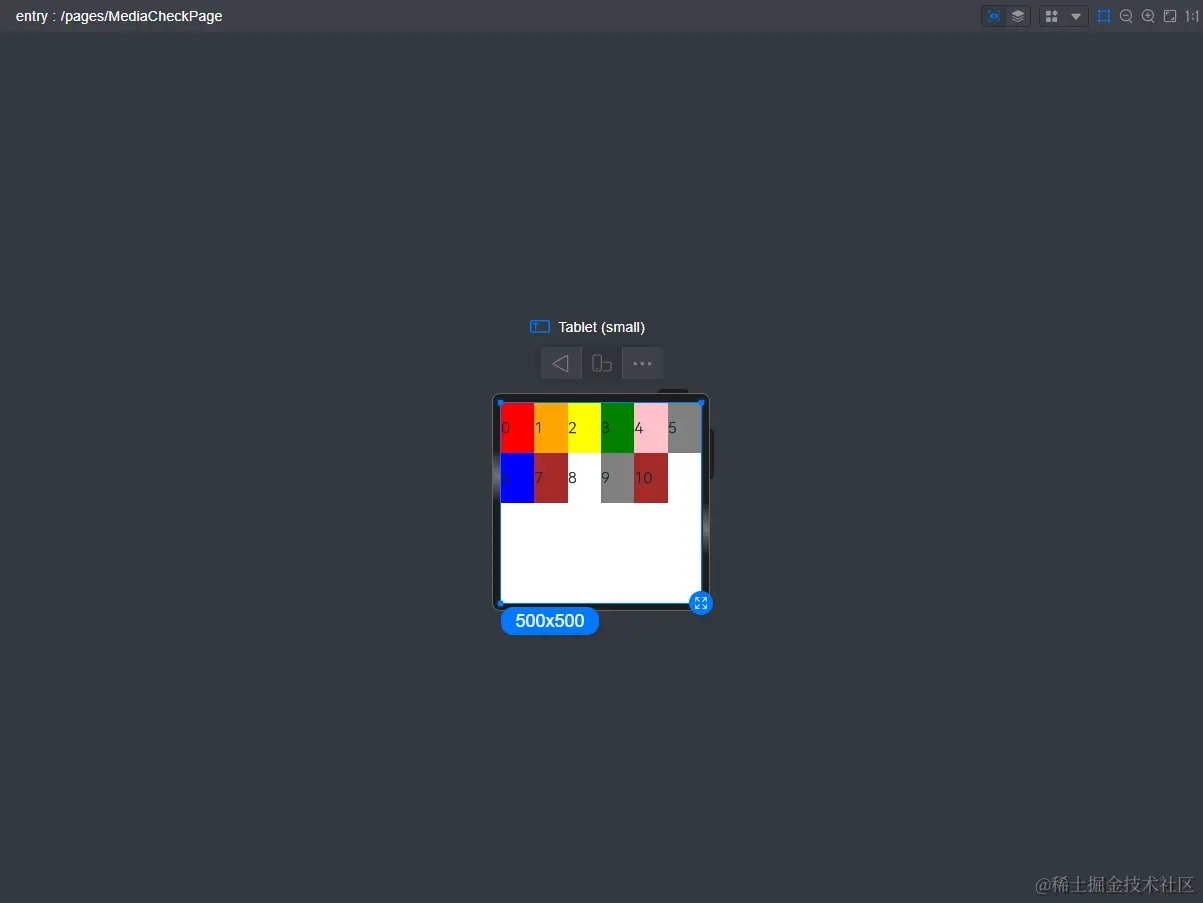Select the yellow cell labeled 2
This screenshot has width=1203, height=903.
pos(584,428)
